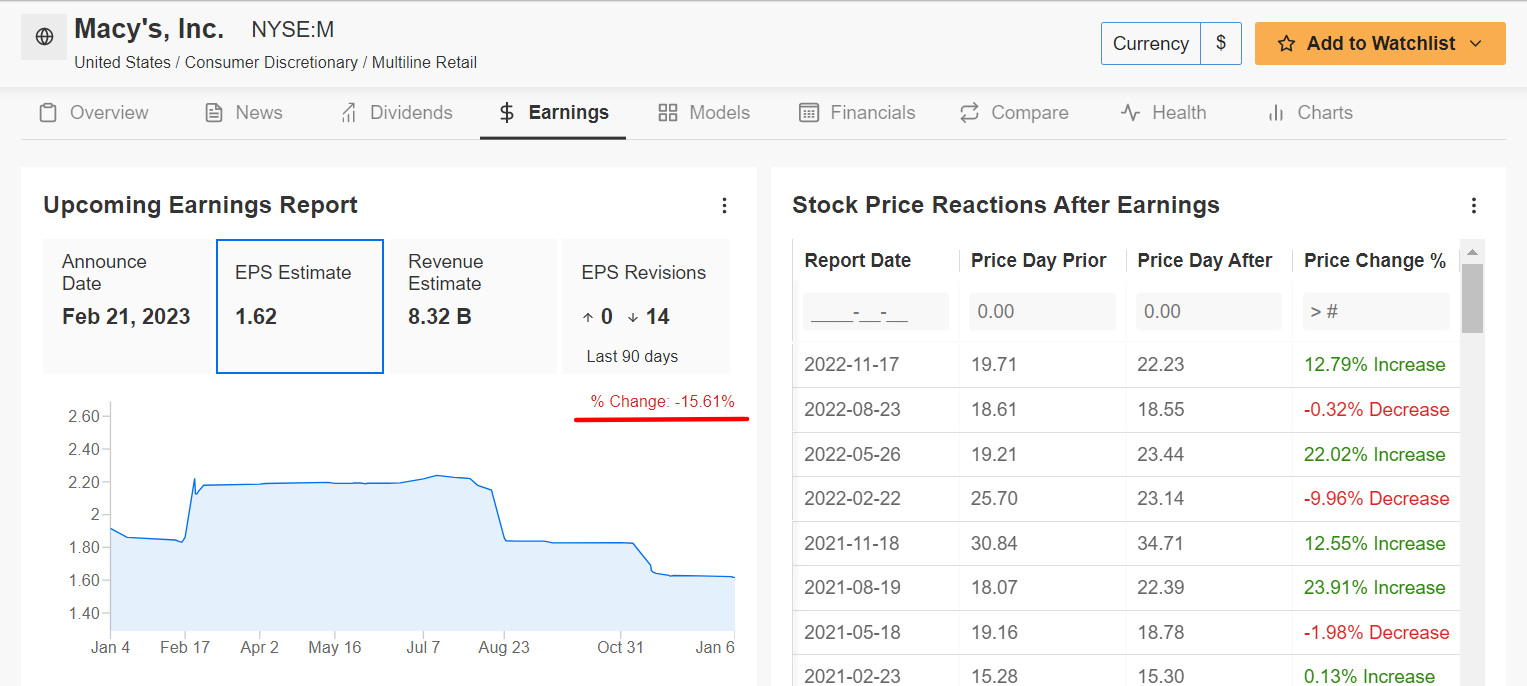Click the table's vertical scrollbar thumb
The height and width of the screenshot is (686, 1527).
coord(1472,298)
